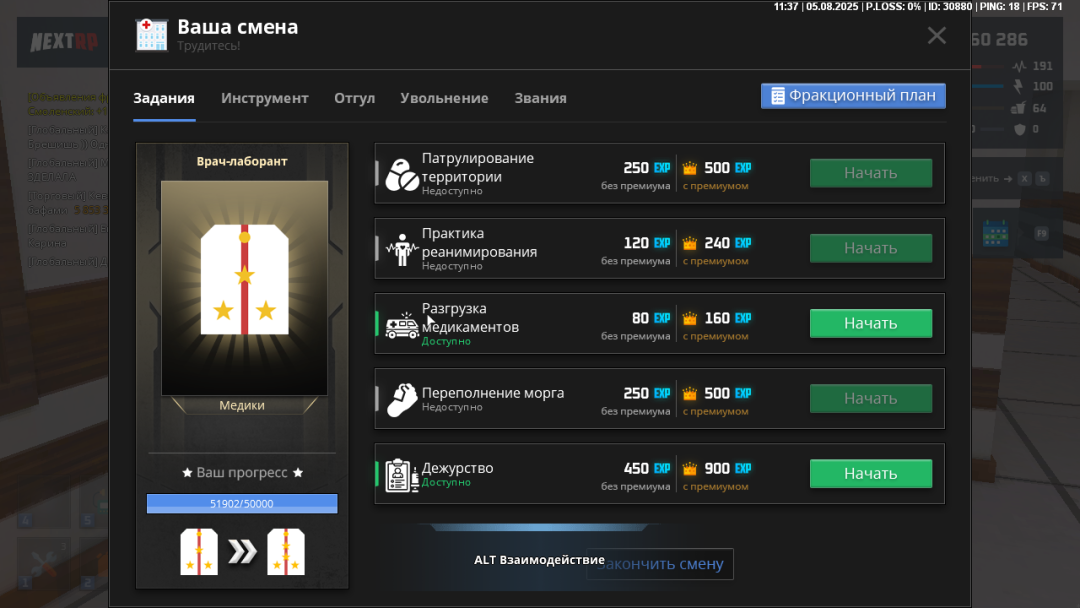
Task: Click the ambulance icon for Разгрузка медикаментов
Action: point(402,324)
